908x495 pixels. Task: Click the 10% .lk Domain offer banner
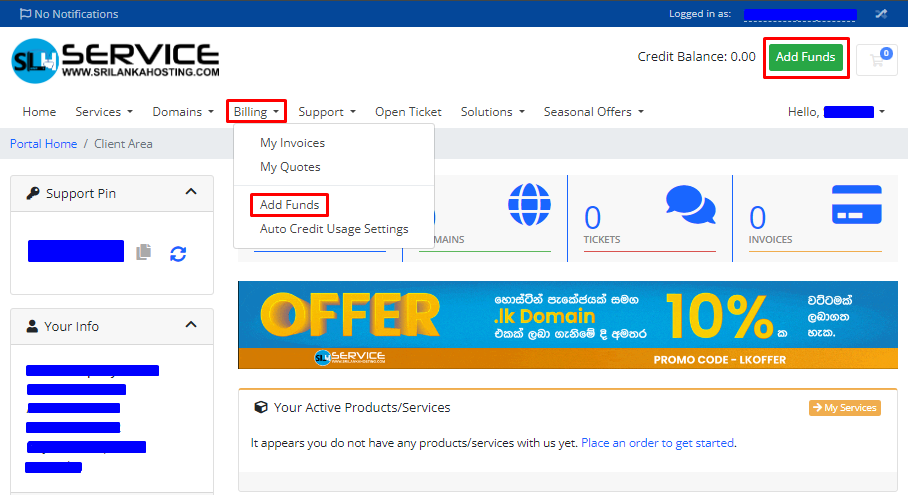click(574, 325)
